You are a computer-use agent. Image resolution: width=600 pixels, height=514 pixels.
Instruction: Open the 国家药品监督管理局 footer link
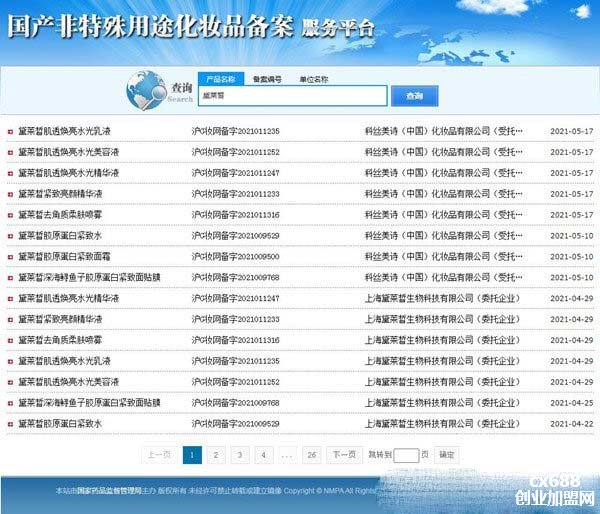(109, 491)
